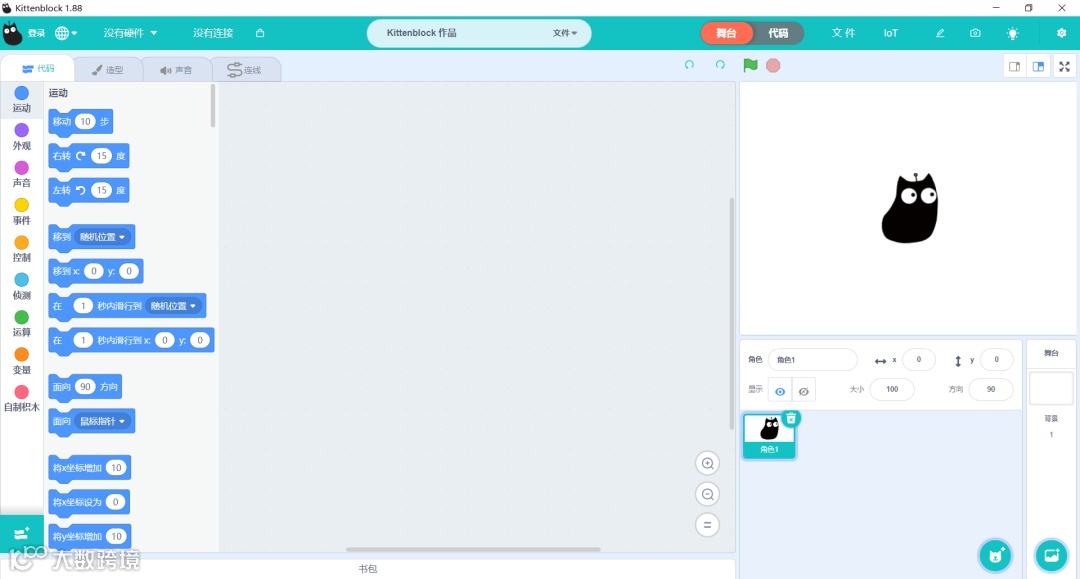
Task: Switch to large stage layout
Action: [1039, 66]
